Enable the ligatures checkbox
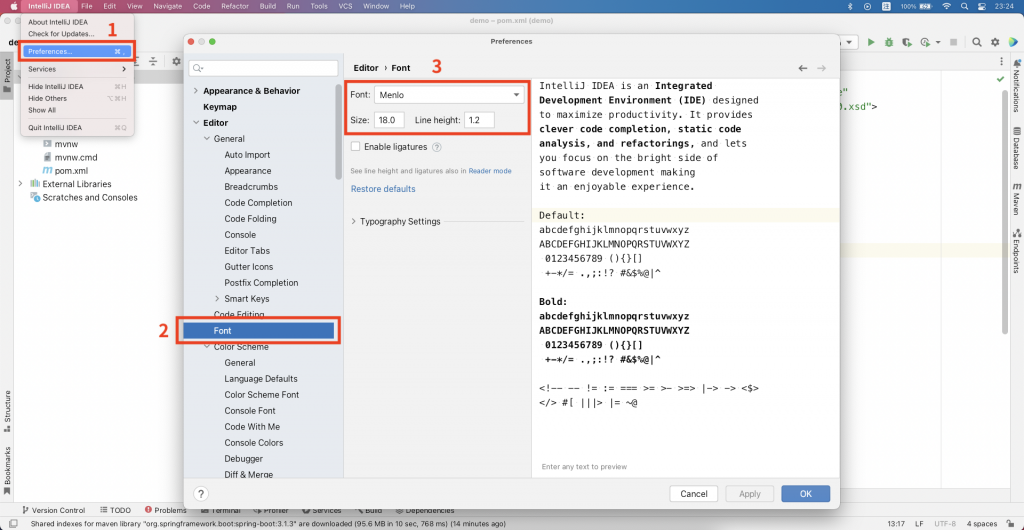Image resolution: width=1024 pixels, height=530 pixels. click(356, 147)
